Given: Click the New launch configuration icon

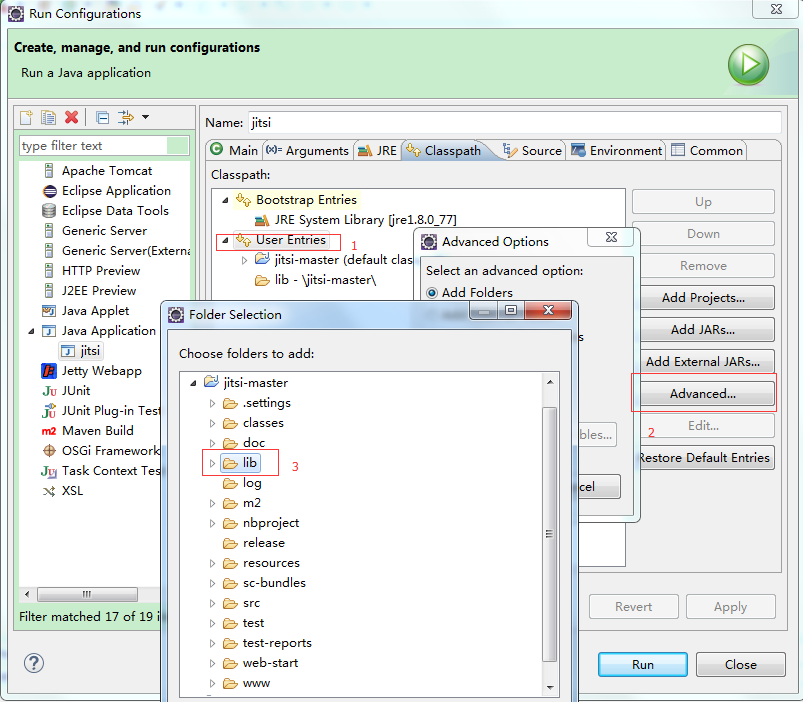Looking at the screenshot, I should pos(26,117).
